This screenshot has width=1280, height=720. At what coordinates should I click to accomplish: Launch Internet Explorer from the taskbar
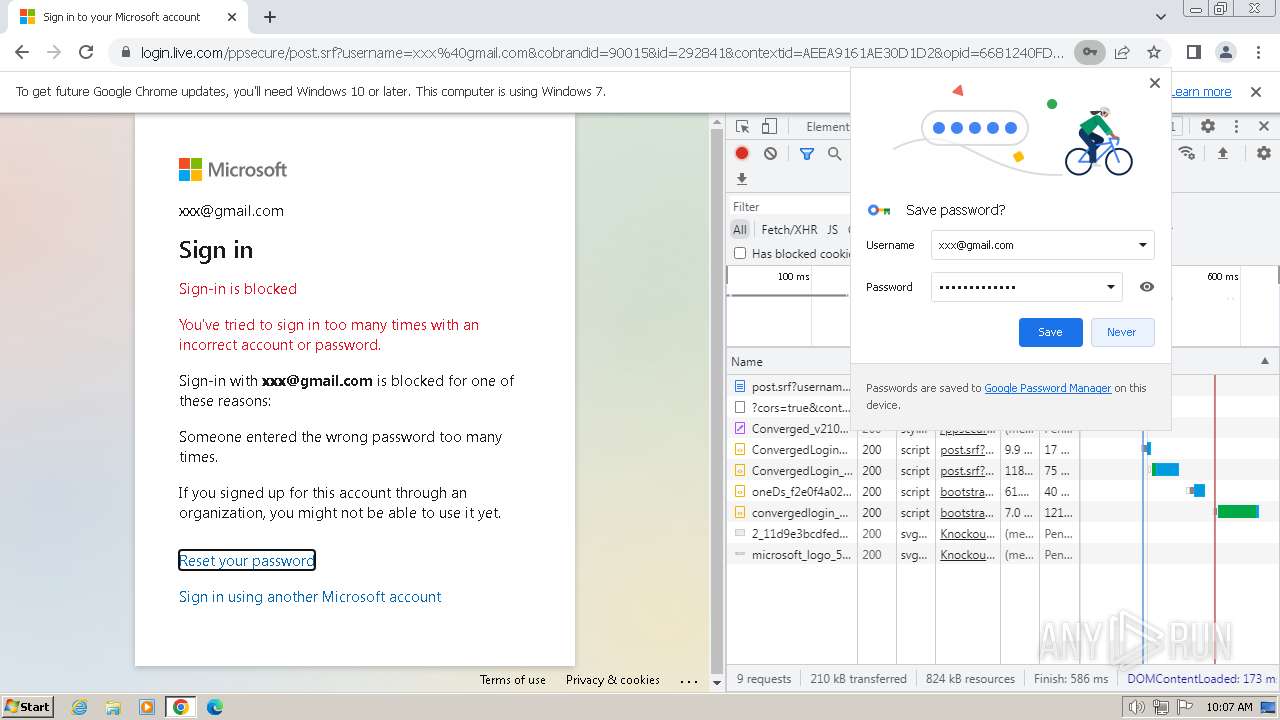pyautogui.click(x=80, y=707)
